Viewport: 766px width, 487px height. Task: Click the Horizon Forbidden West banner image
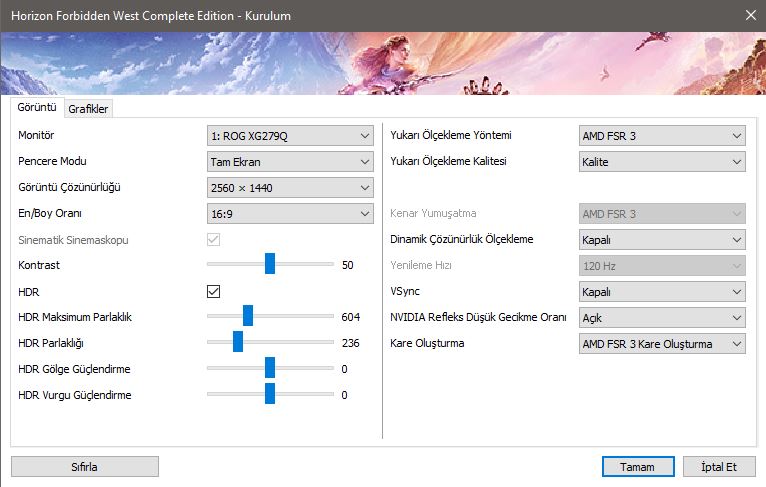tap(383, 63)
